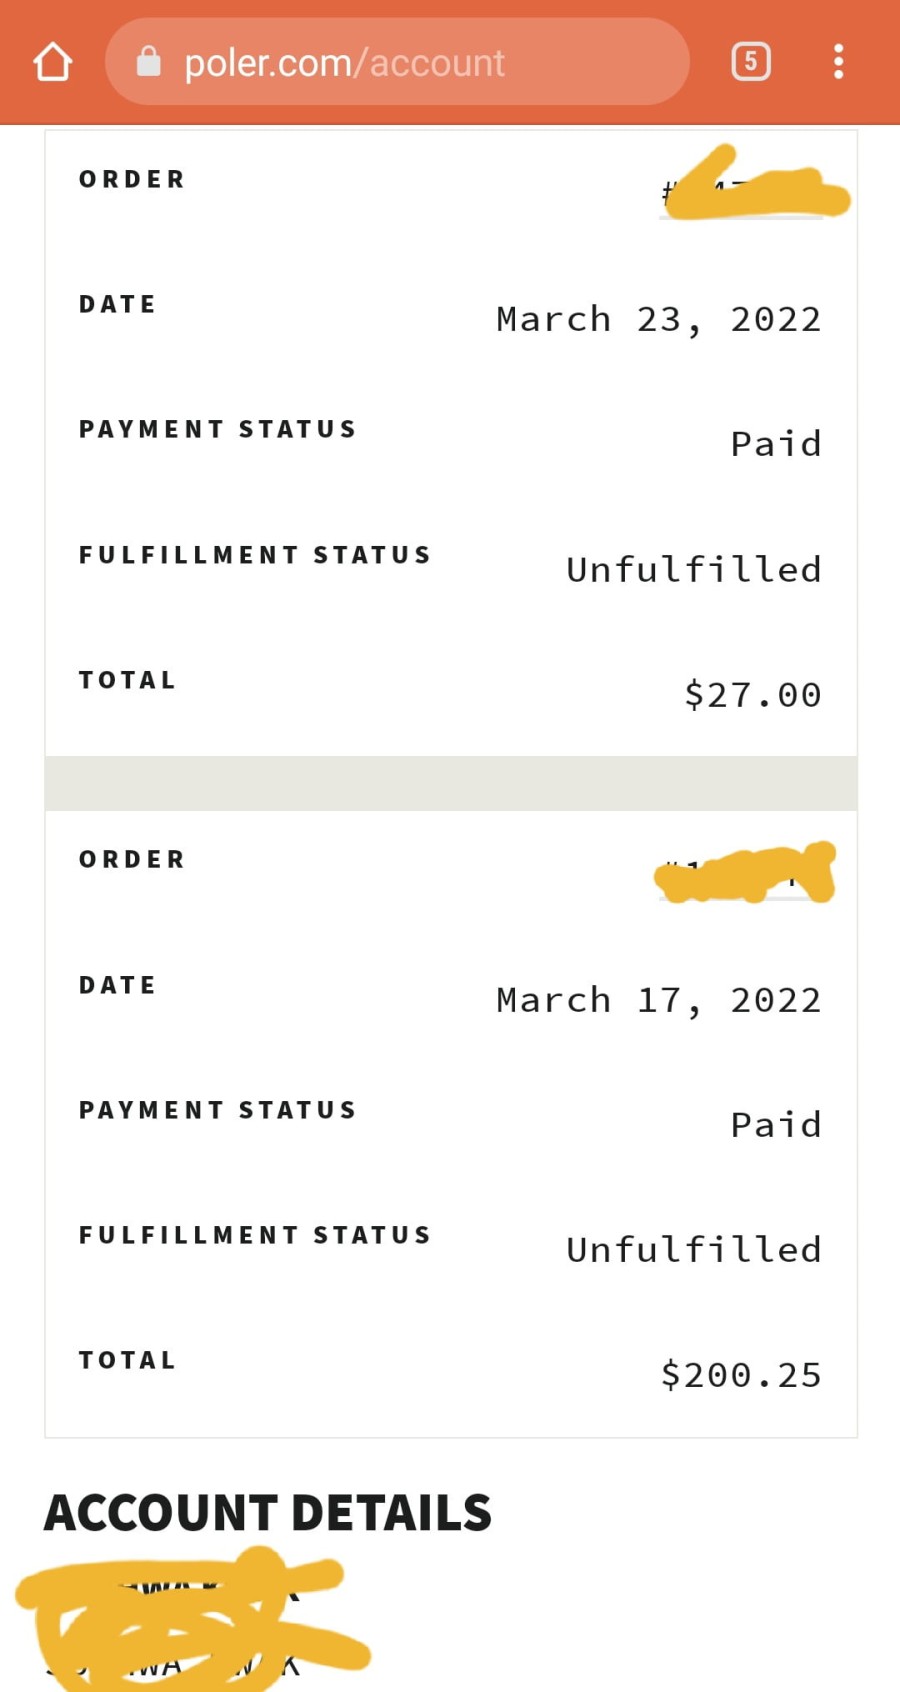Open the browser three-dot menu

tap(838, 62)
